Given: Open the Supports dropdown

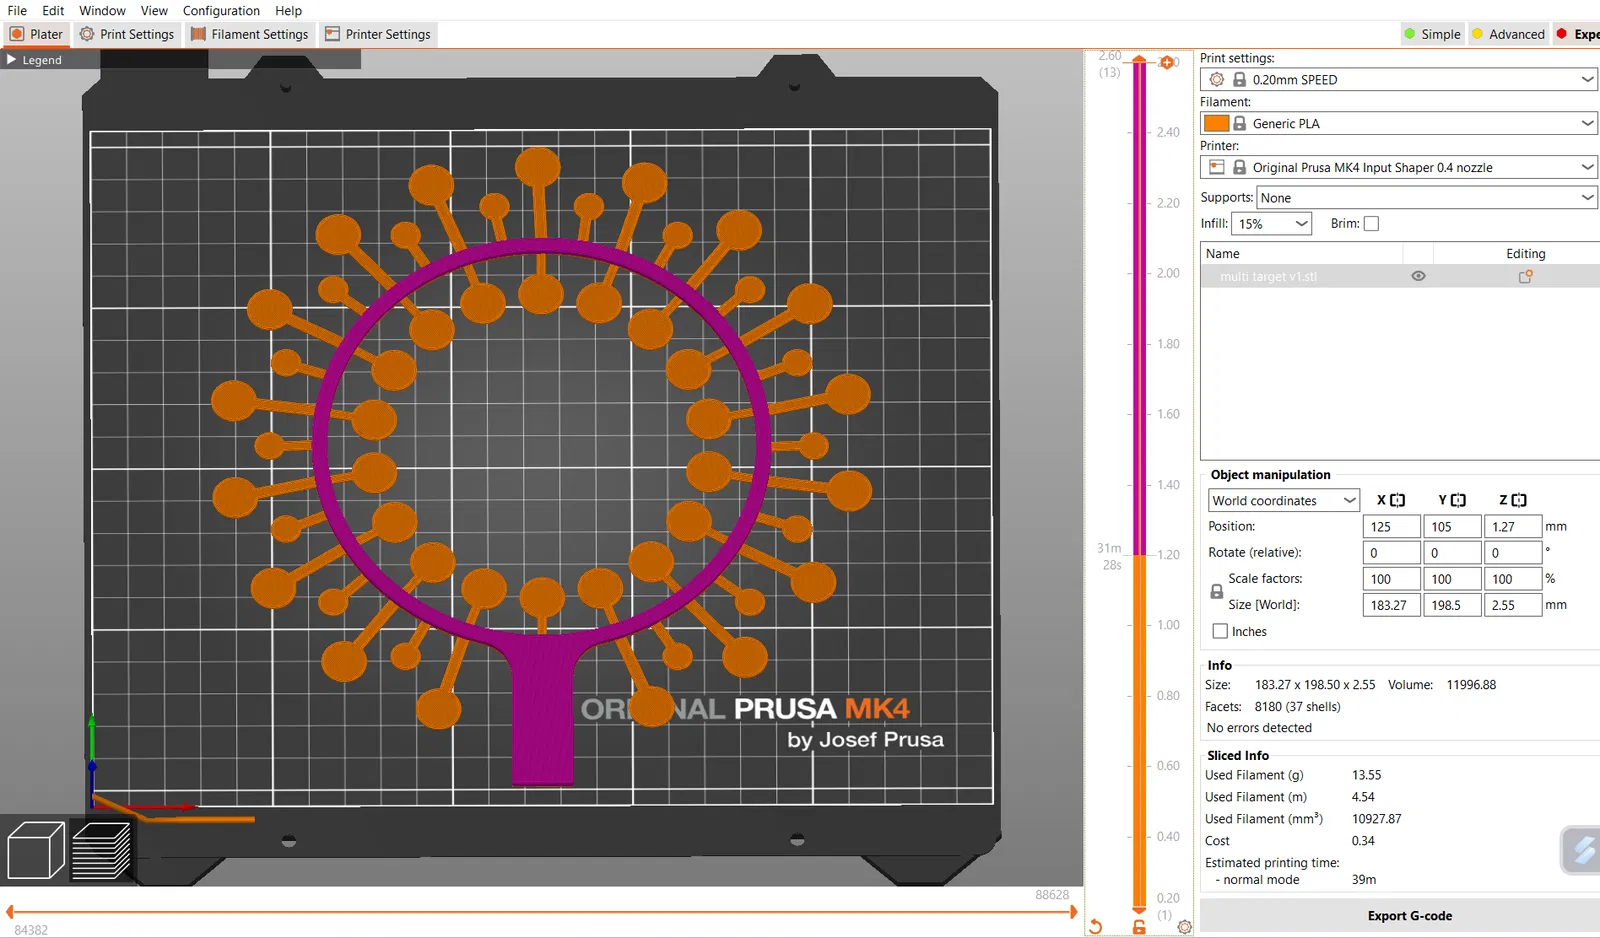Looking at the screenshot, I should 1426,198.
